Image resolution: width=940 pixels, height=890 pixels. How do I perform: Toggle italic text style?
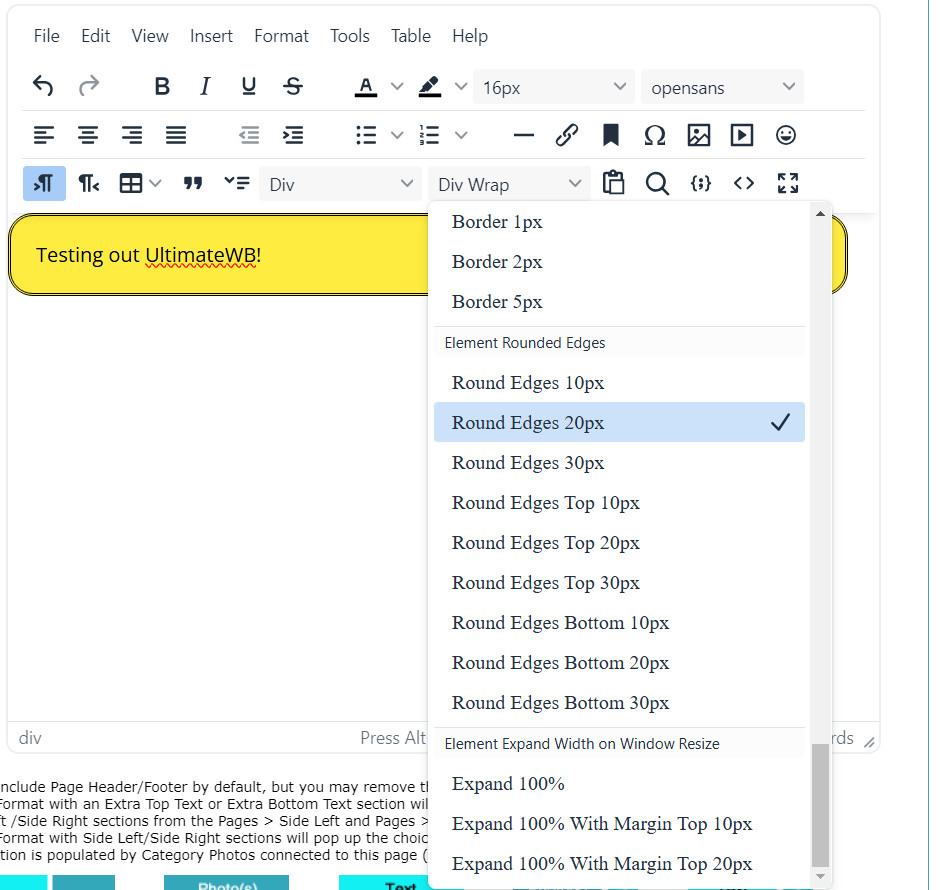[205, 87]
